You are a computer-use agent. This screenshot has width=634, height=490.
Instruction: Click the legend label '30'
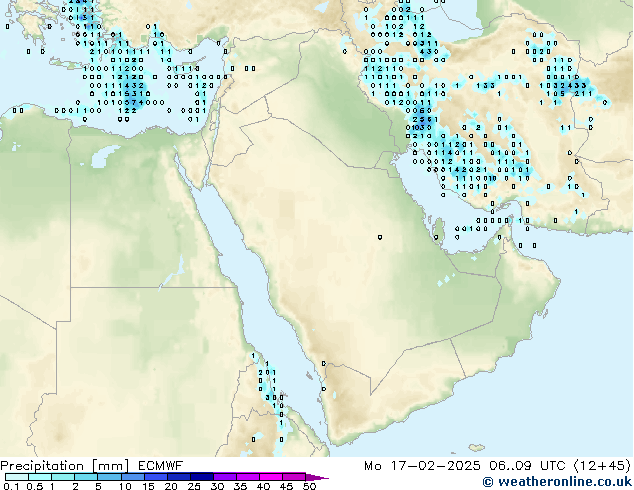click(x=218, y=486)
